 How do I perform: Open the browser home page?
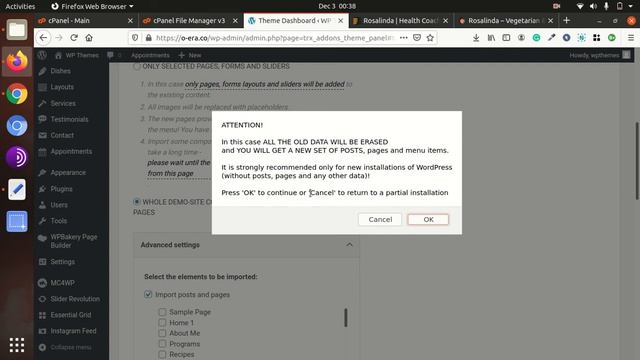tap(89, 38)
